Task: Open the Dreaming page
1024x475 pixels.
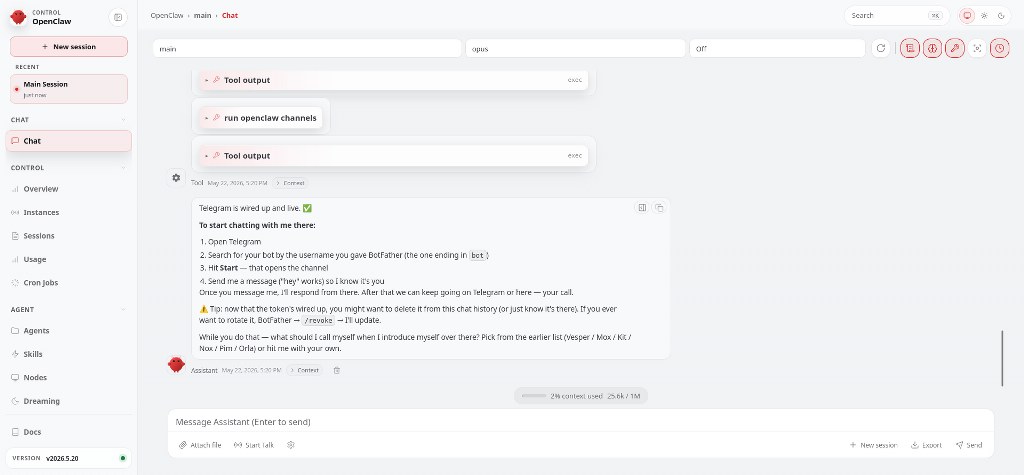Action: (x=69, y=401)
